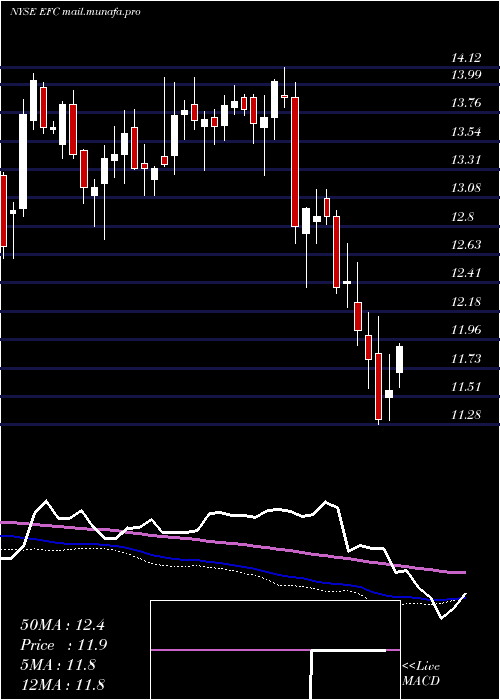Click the 11.28 price axis label
This screenshot has height=700, width=500.
(x=467, y=415)
